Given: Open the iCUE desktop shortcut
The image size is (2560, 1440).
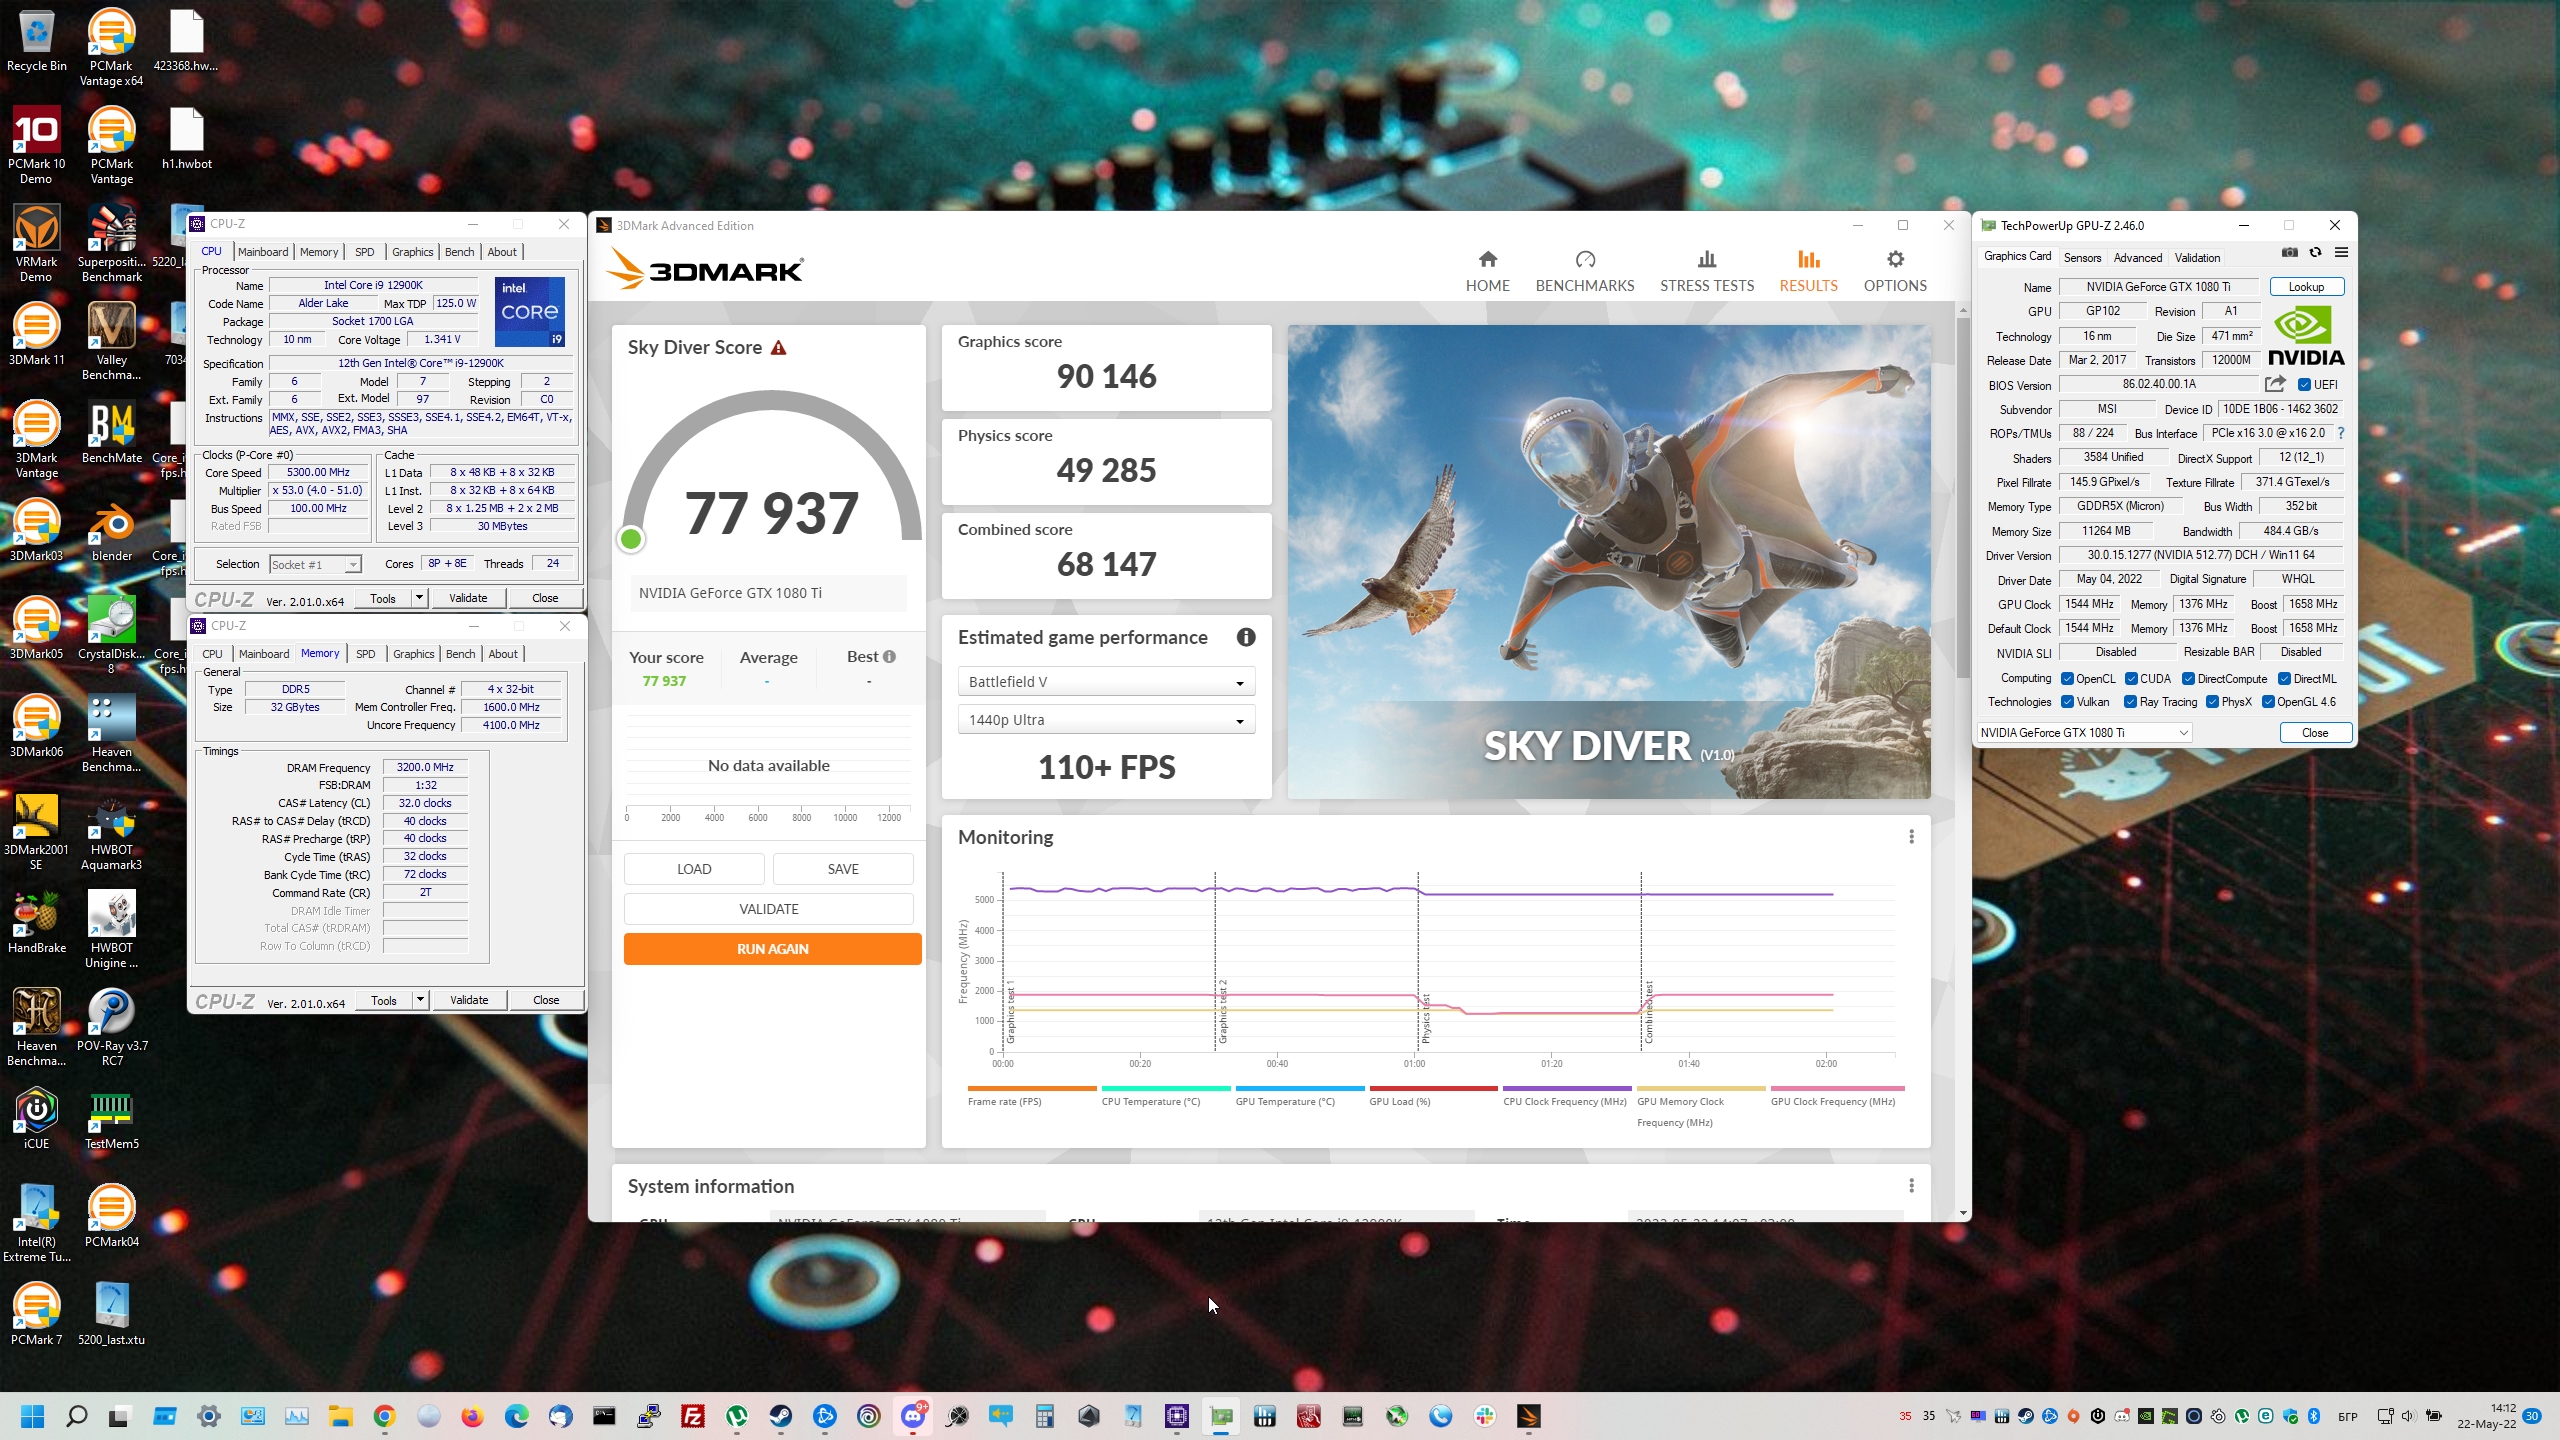Looking at the screenshot, I should [x=36, y=1119].
